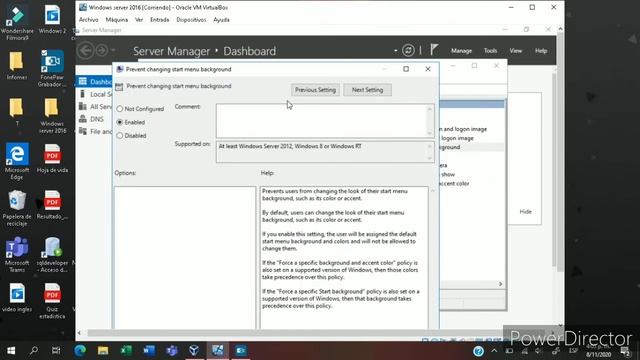This screenshot has height=360, width=640.
Task: Open the Windows server 2016 folder
Action: (x=52, y=116)
